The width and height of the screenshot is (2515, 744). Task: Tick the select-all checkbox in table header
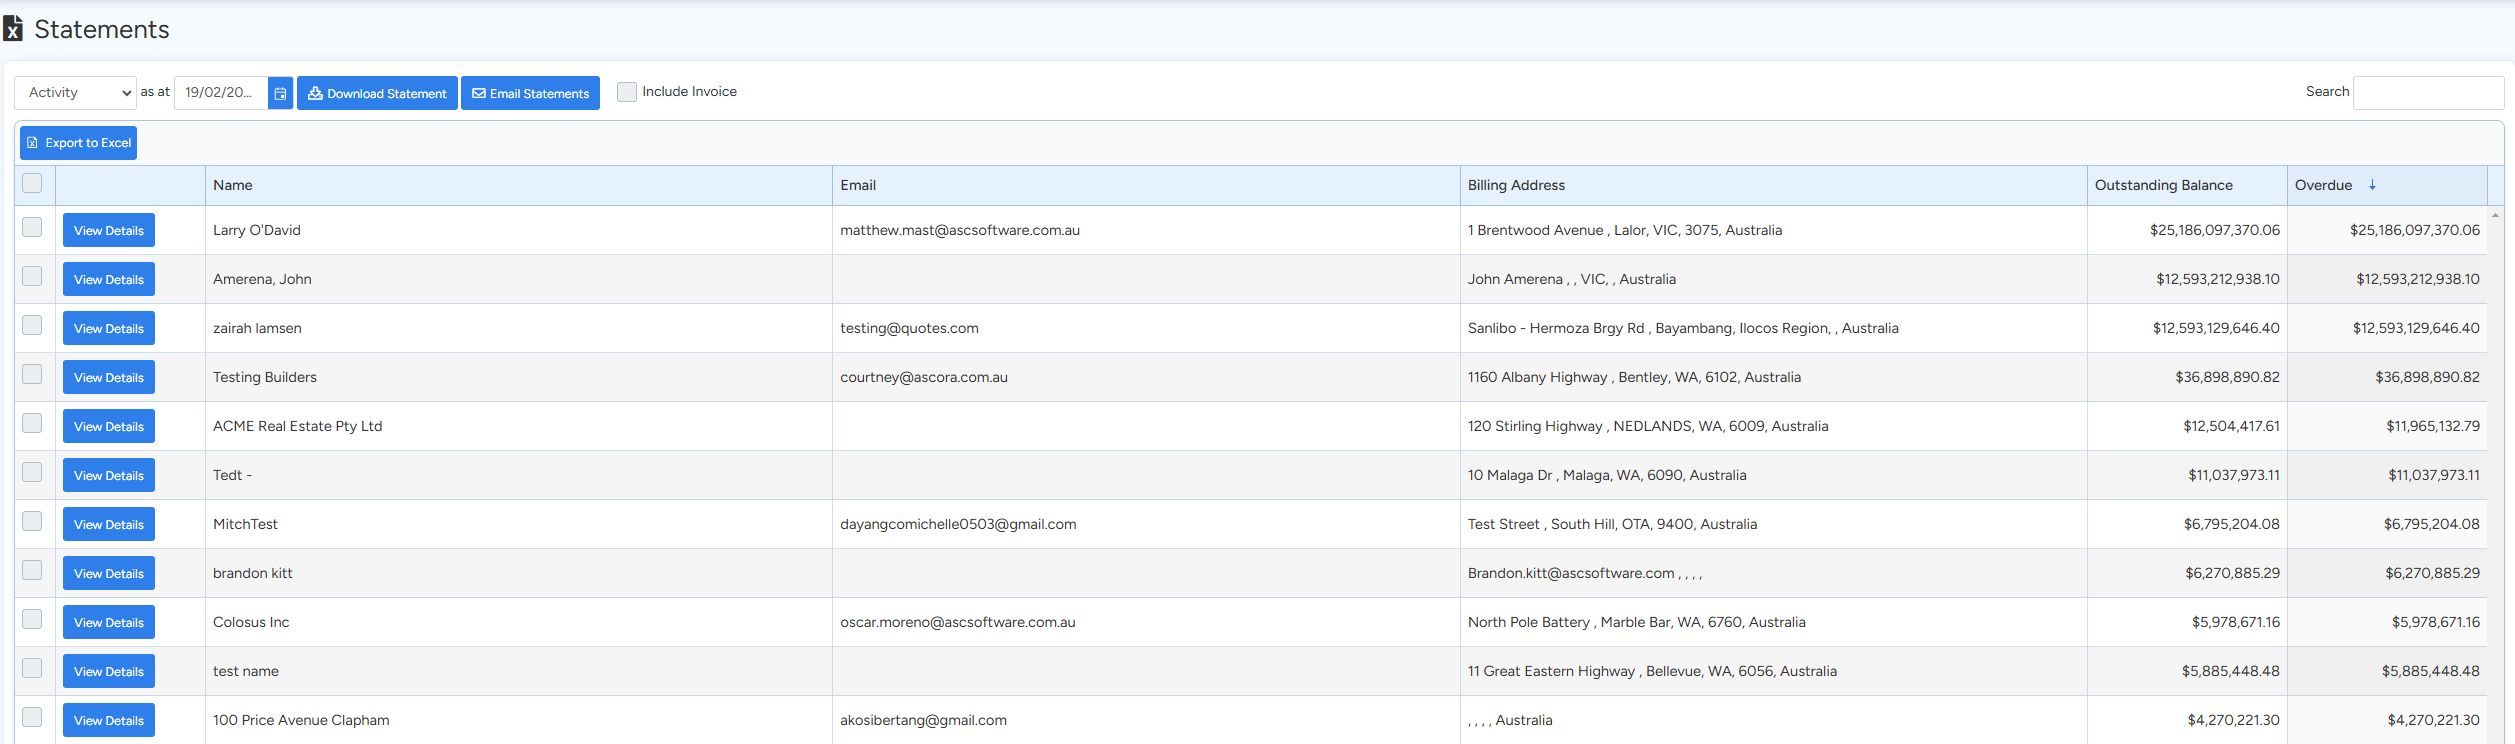pyautogui.click(x=32, y=183)
